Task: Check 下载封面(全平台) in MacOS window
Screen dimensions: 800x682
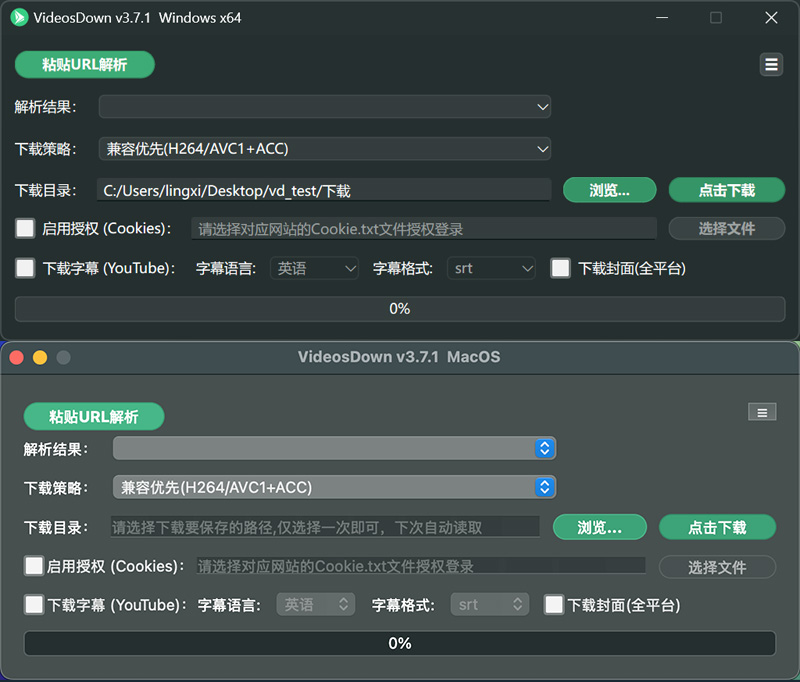Action: point(554,604)
